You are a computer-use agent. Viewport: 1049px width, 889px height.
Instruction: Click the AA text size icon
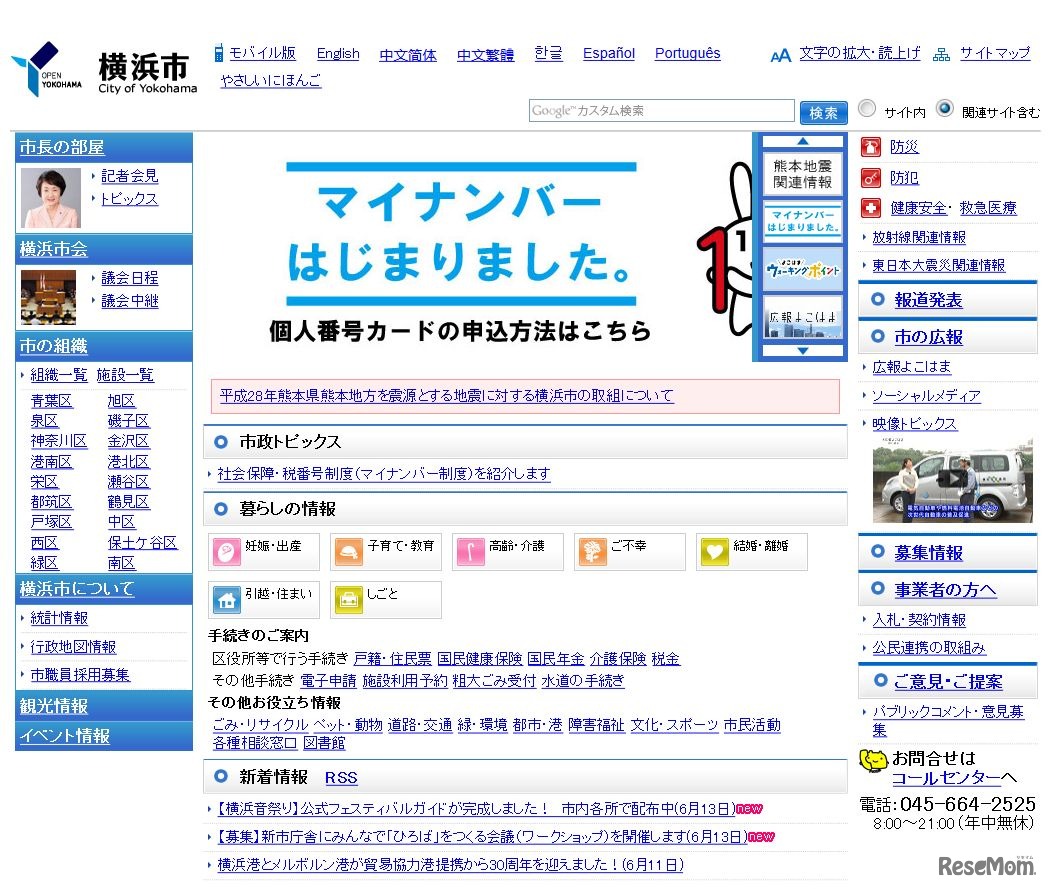click(x=780, y=56)
